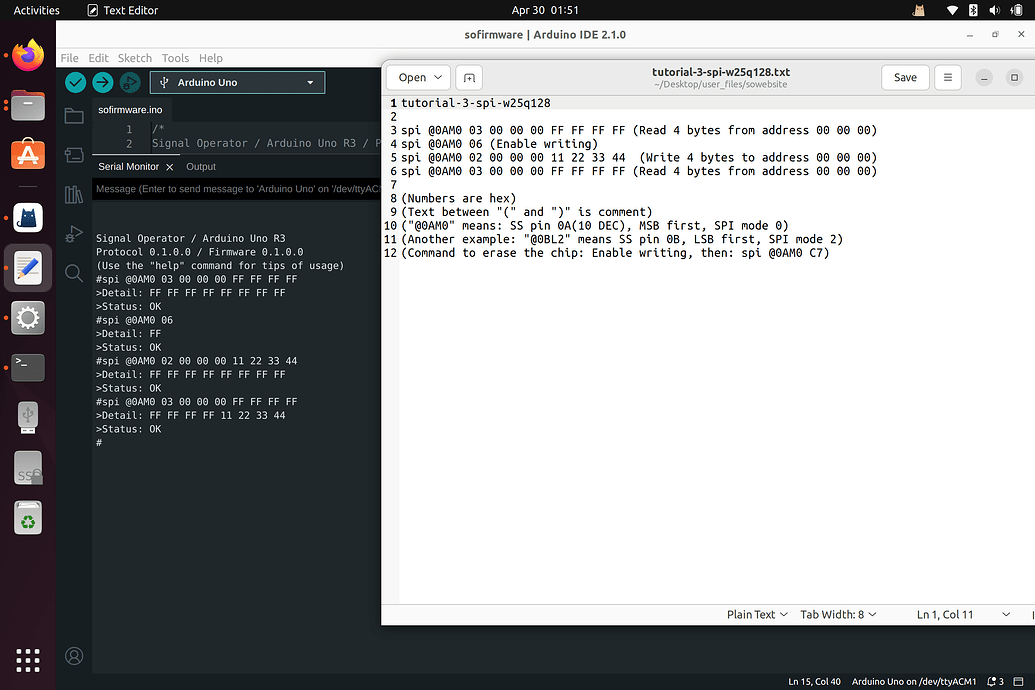Open the Sketch menu
1035x690 pixels.
coord(134,58)
